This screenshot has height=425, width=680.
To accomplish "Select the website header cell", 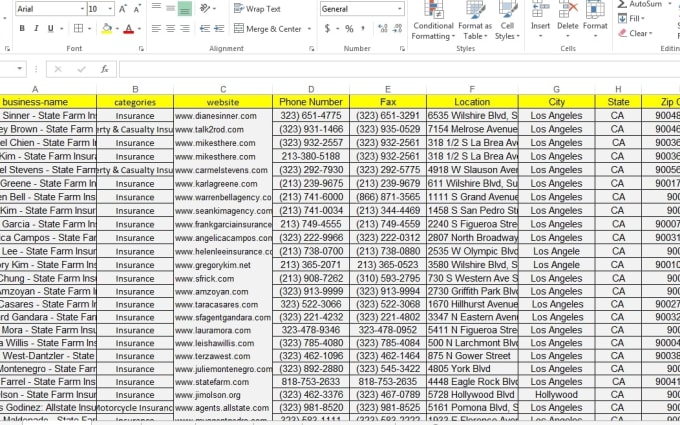I will point(223,102).
